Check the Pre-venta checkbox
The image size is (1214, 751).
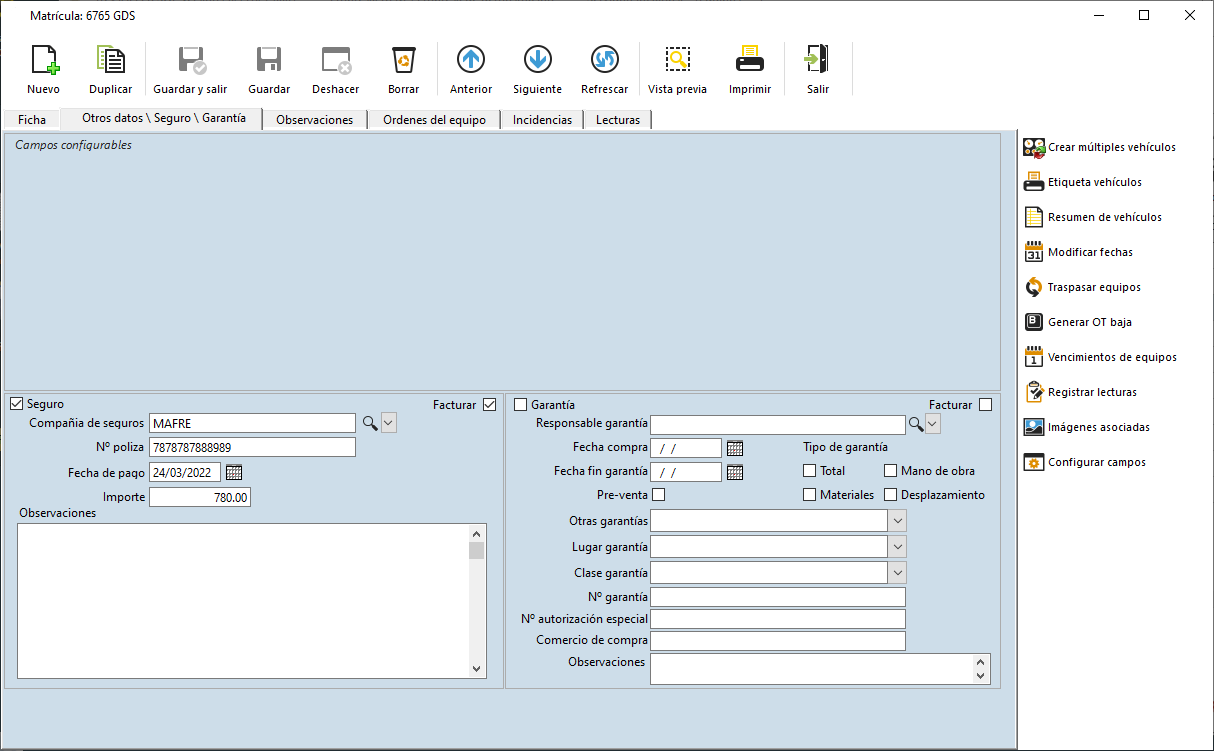[x=658, y=494]
